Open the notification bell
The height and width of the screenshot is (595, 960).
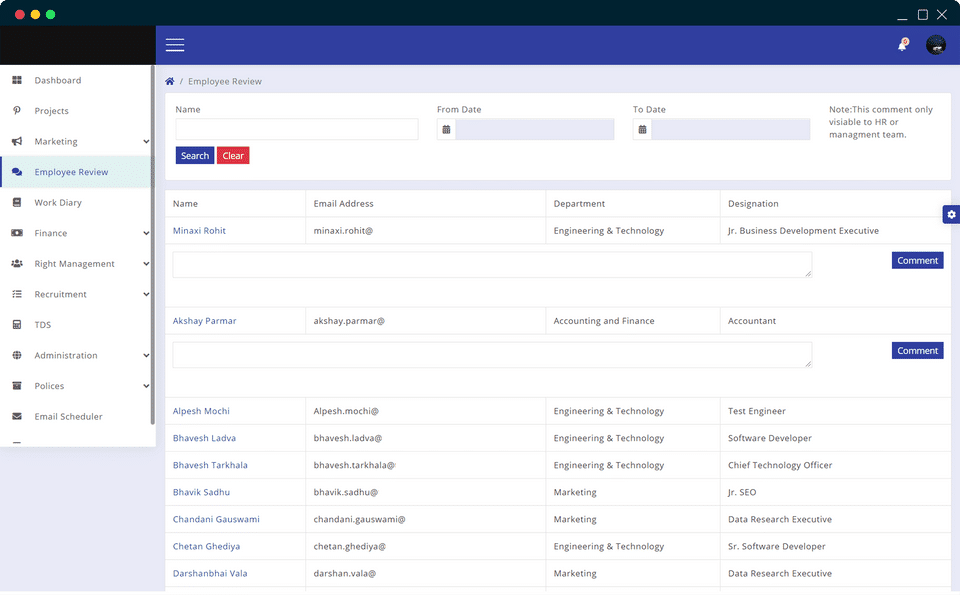902,45
